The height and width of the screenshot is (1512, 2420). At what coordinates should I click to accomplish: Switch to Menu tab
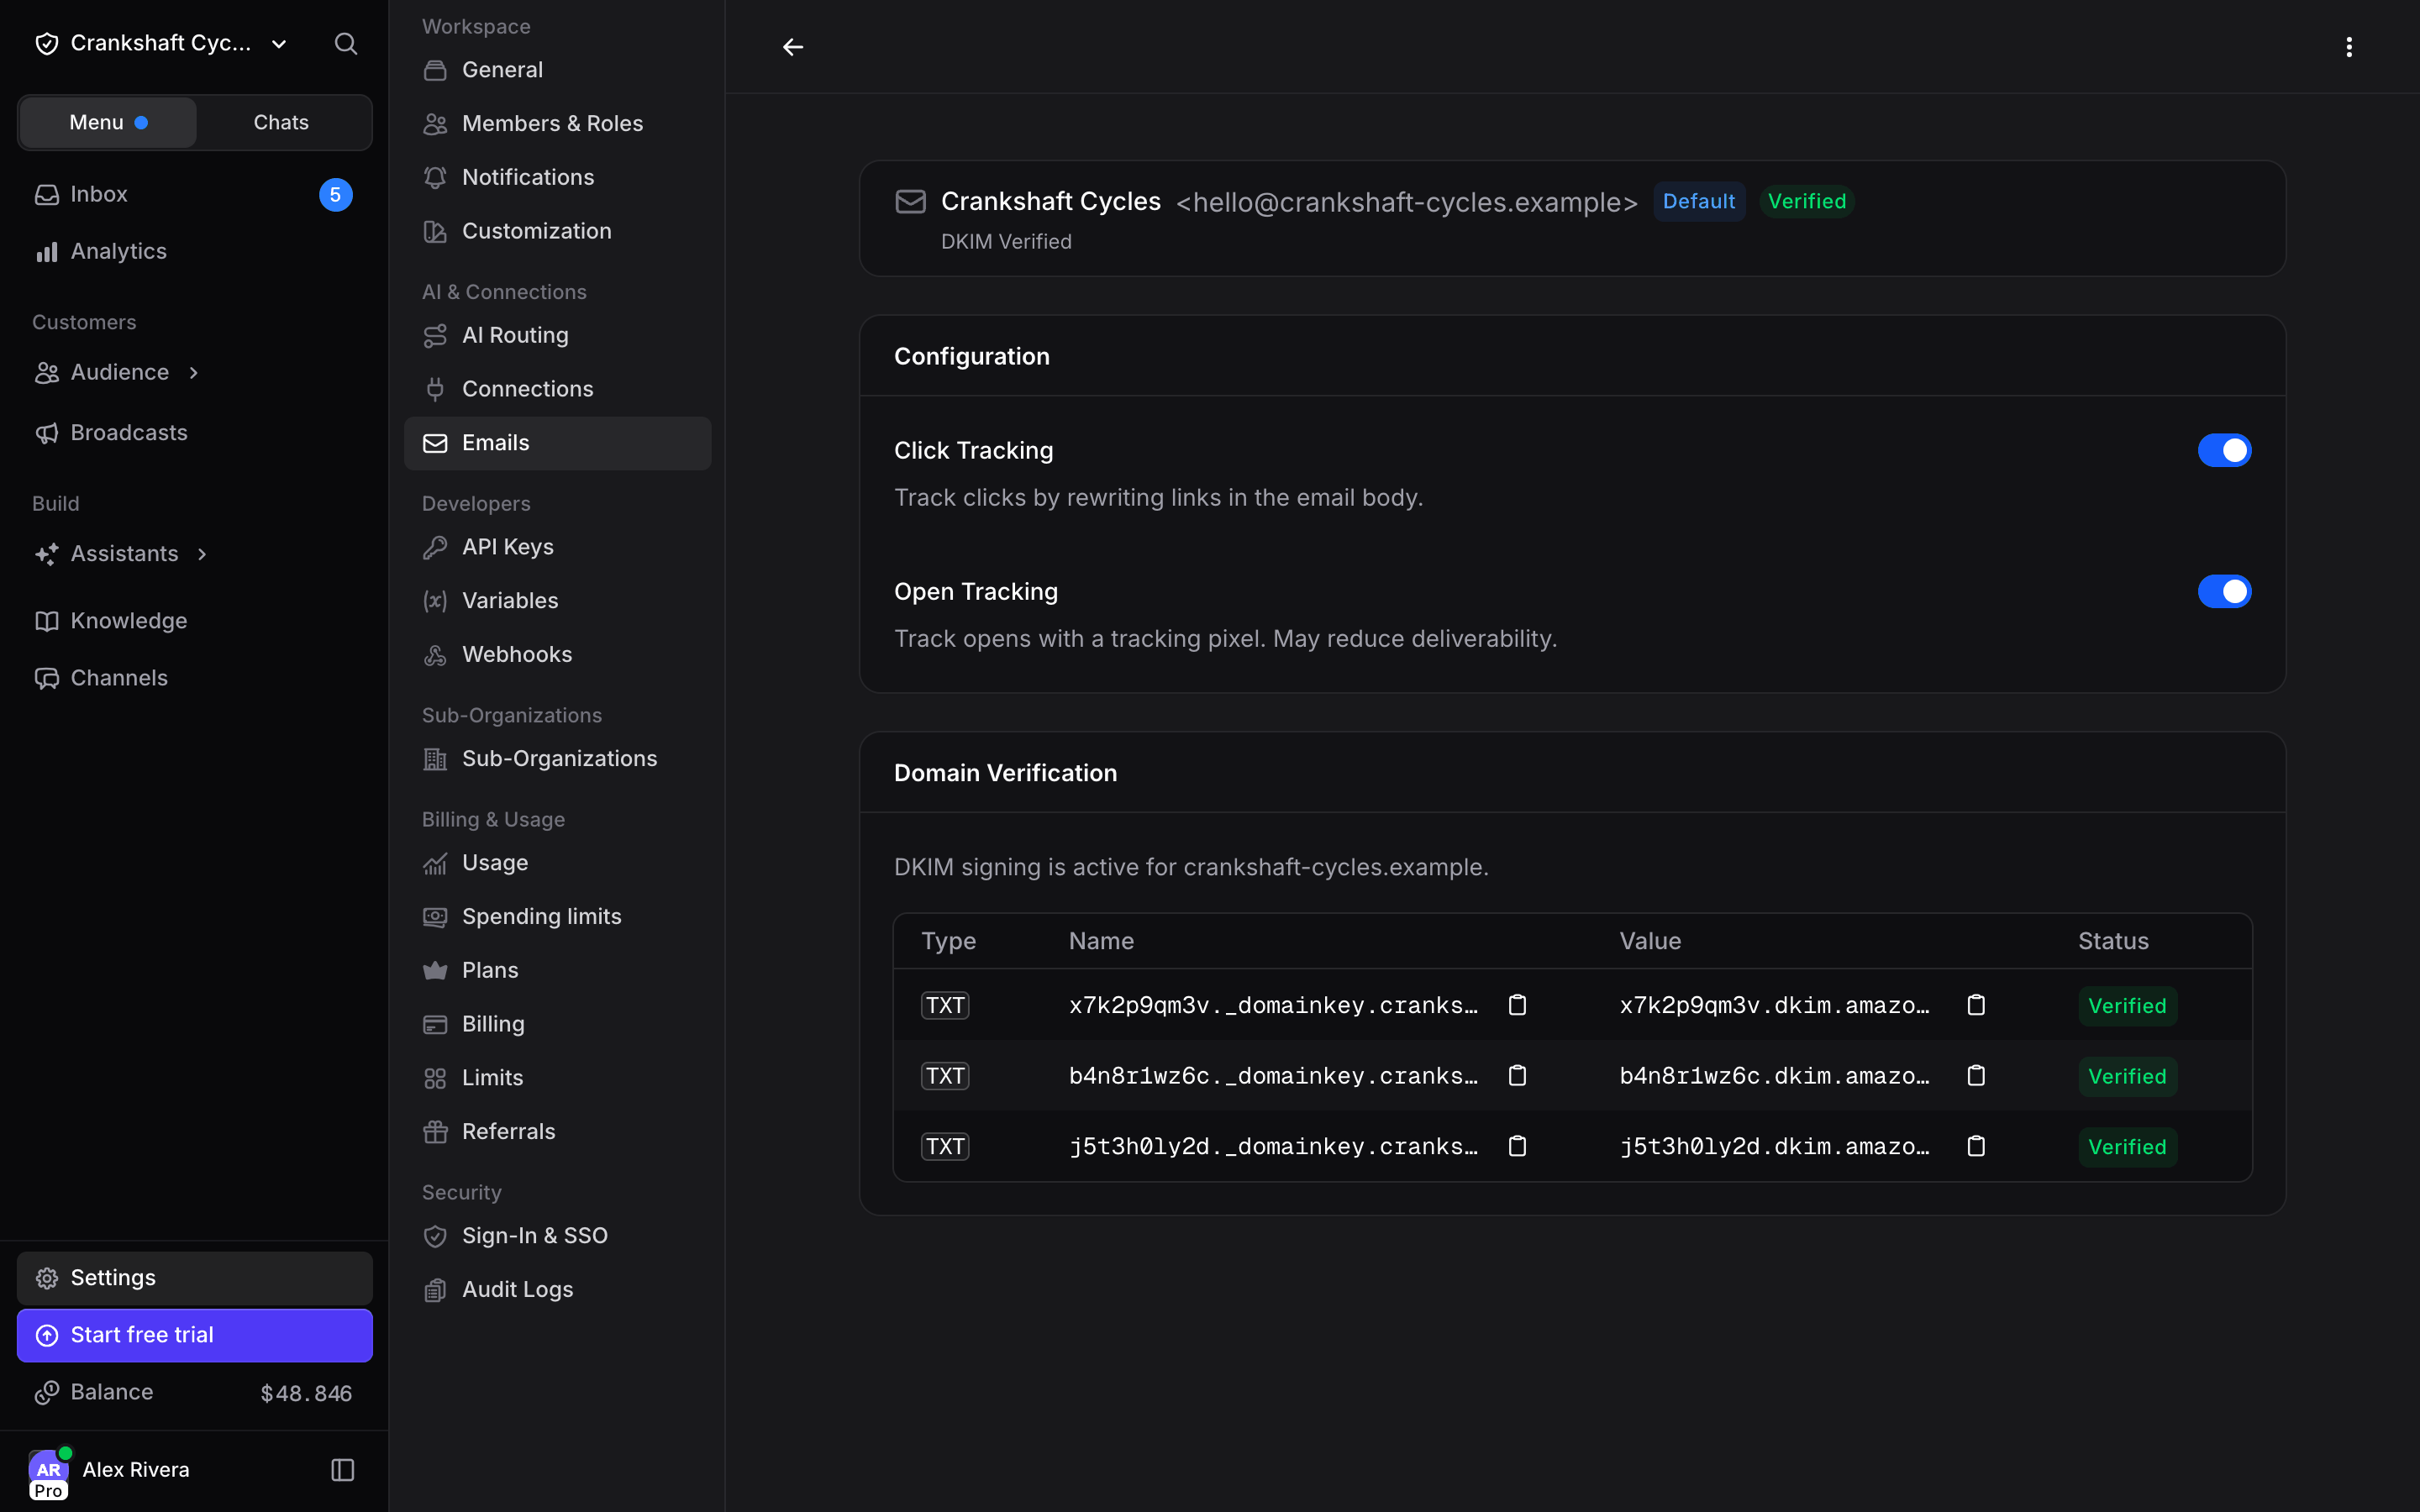point(108,122)
